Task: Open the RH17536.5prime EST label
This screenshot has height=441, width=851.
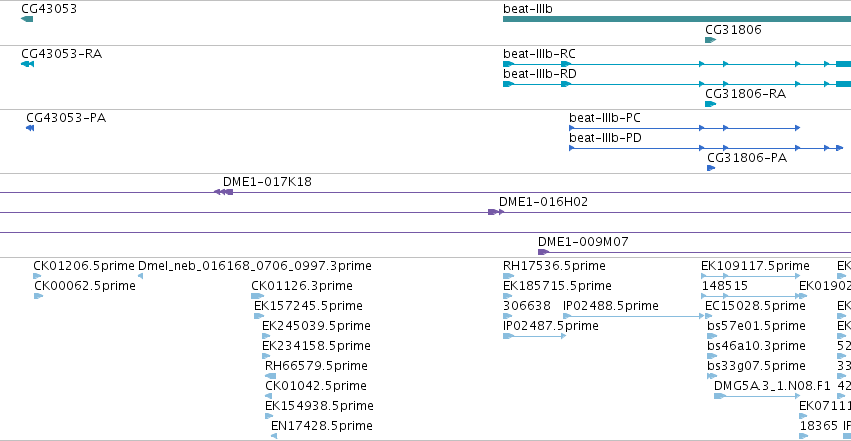Action: pyautogui.click(x=554, y=266)
